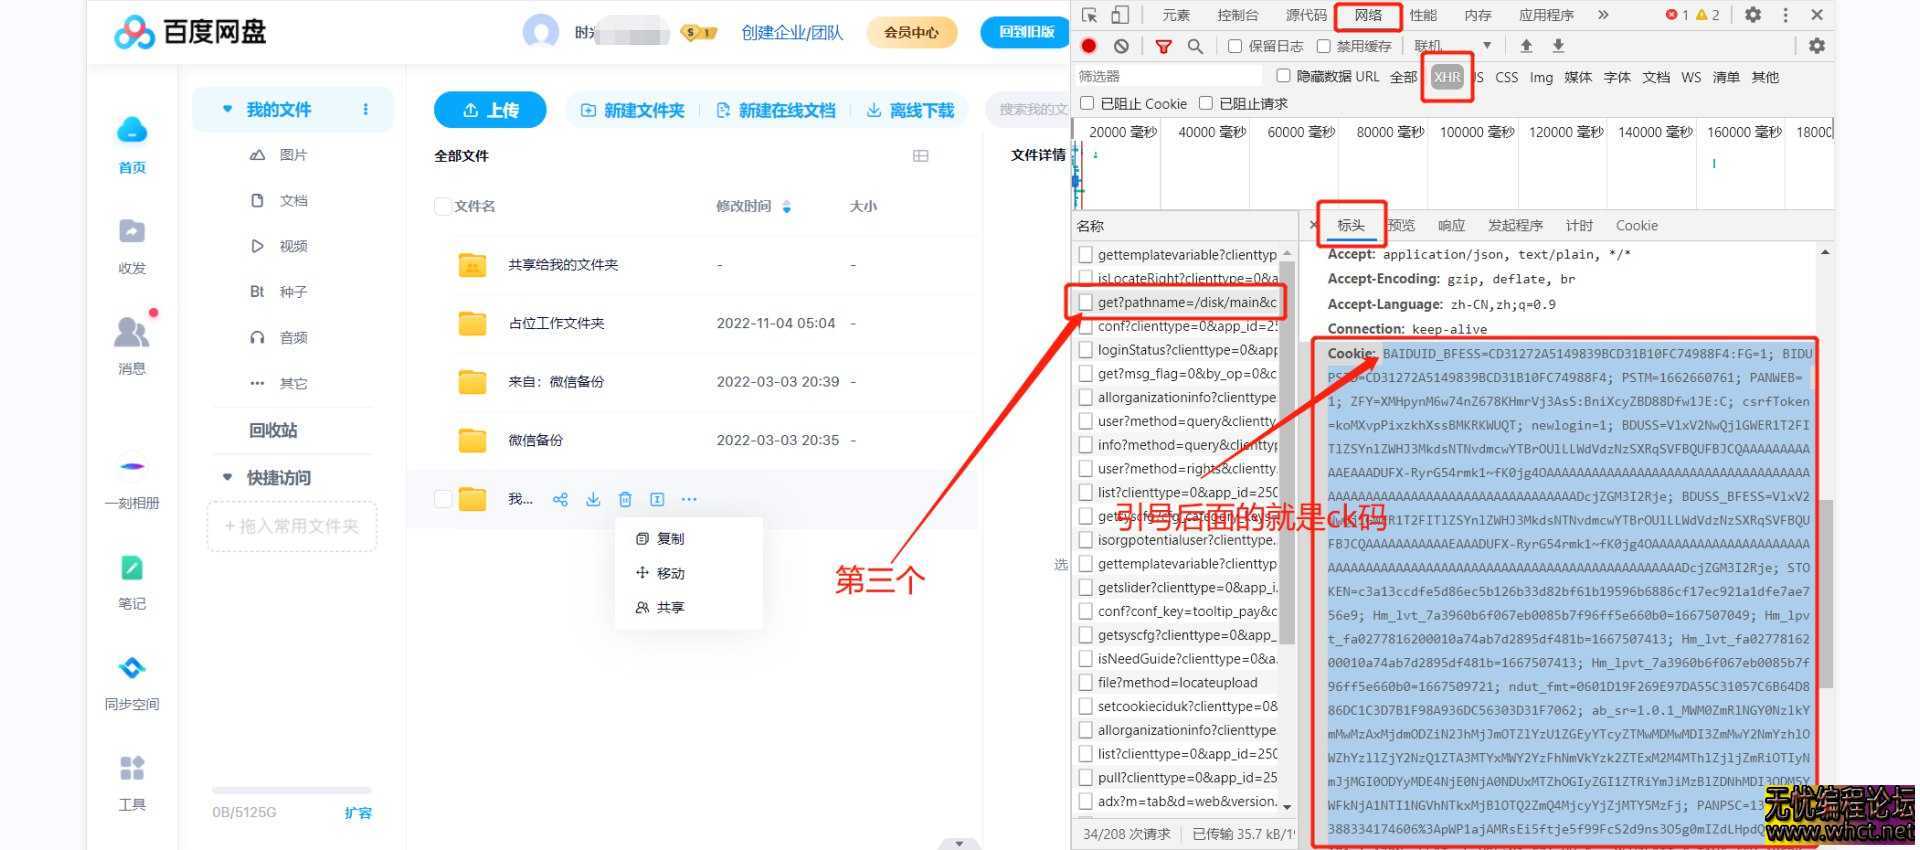Click the share icon on hovered folder row

560,499
